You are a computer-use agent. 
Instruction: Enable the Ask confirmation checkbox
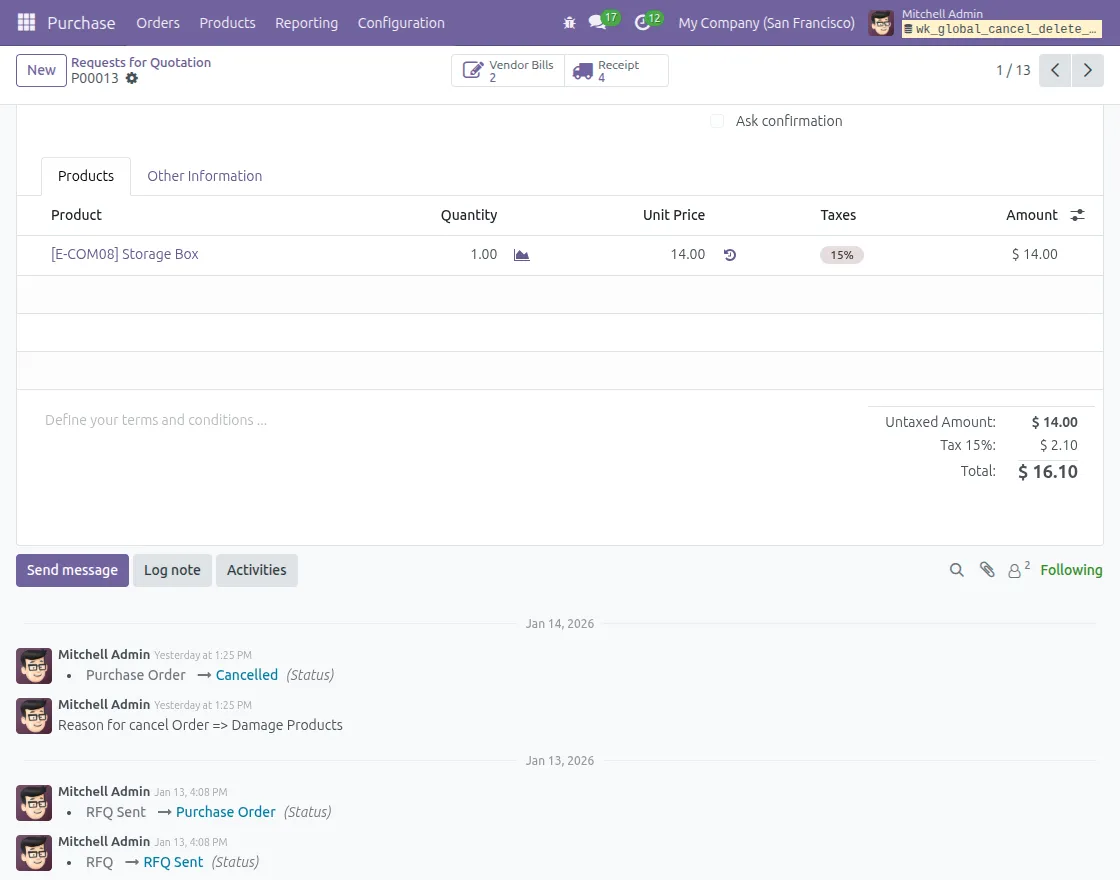[717, 121]
